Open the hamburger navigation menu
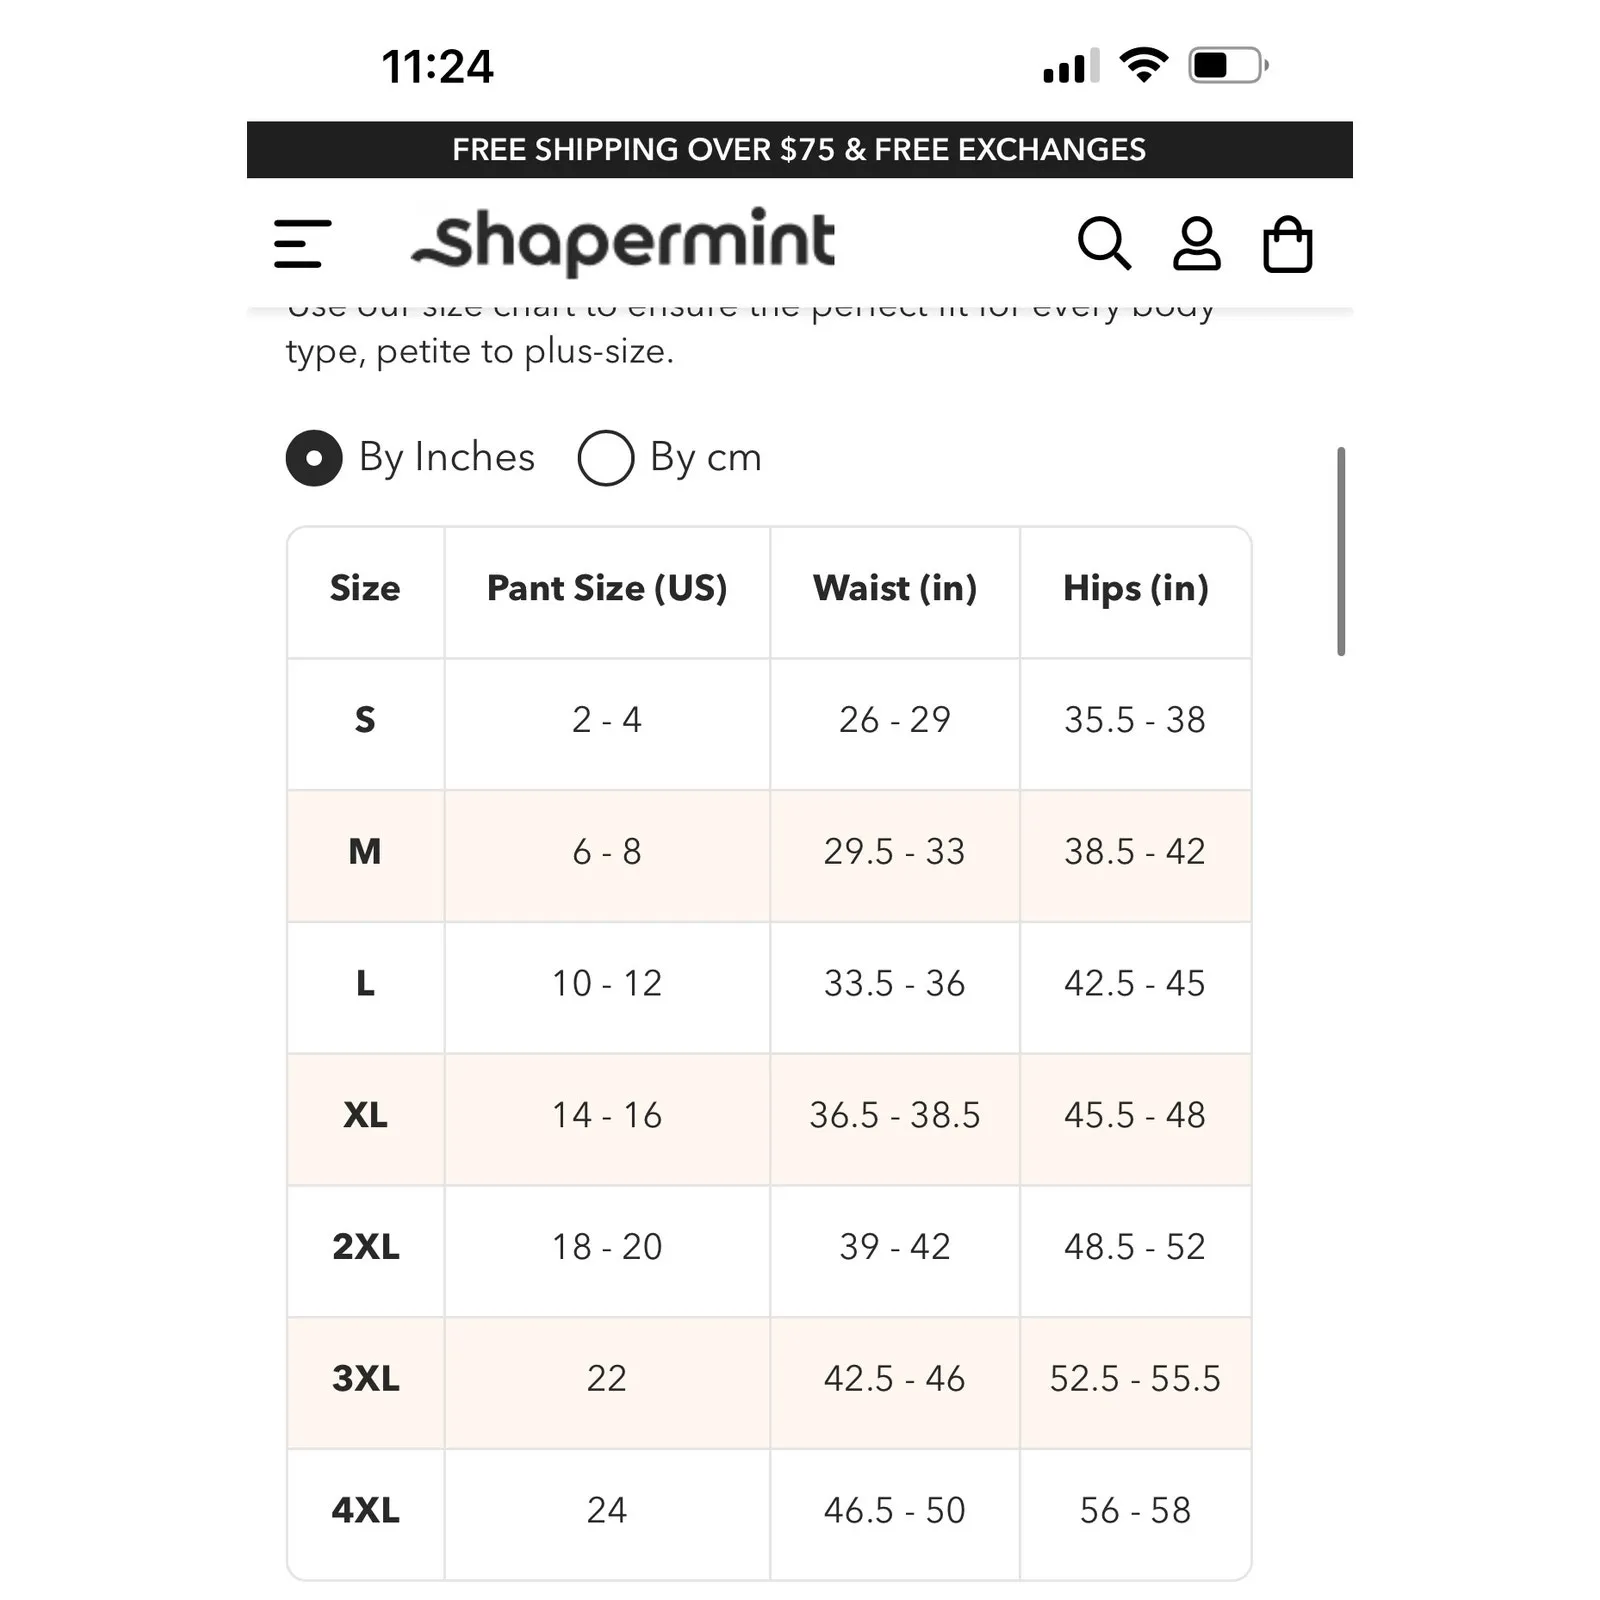 click(300, 242)
